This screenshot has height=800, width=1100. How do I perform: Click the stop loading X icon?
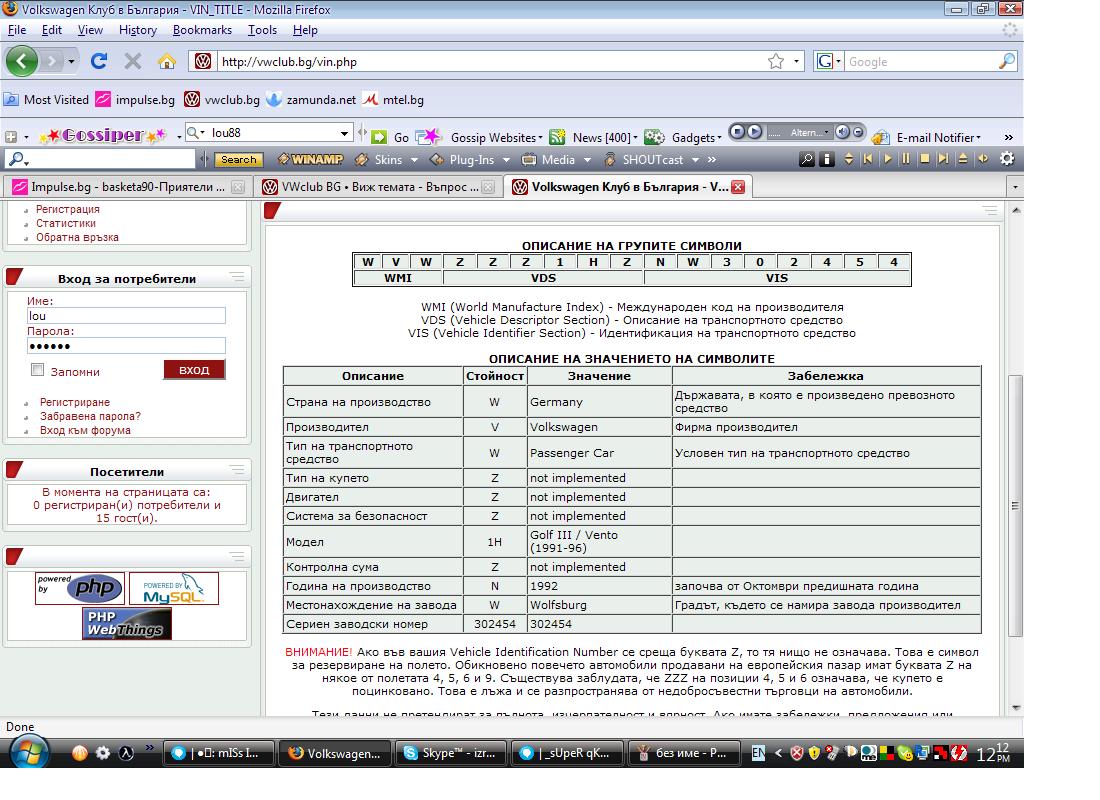tap(132, 61)
